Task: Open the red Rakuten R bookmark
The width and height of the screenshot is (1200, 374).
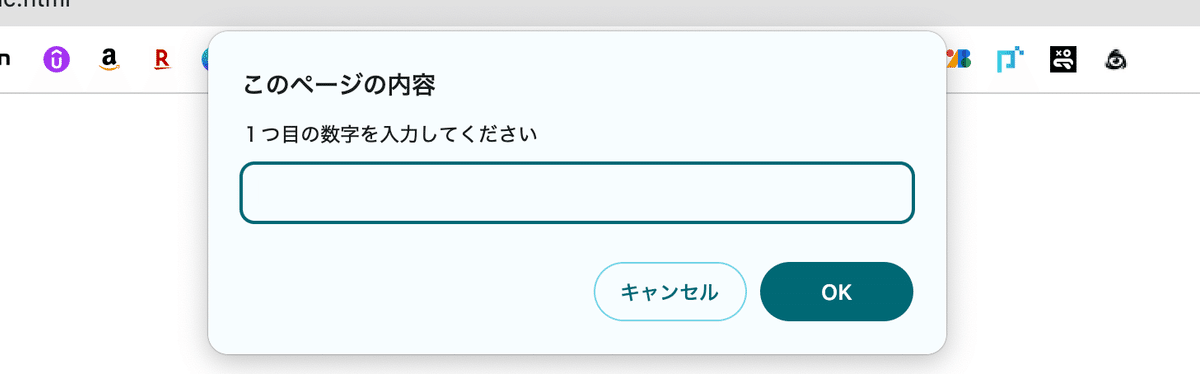Action: (x=162, y=60)
